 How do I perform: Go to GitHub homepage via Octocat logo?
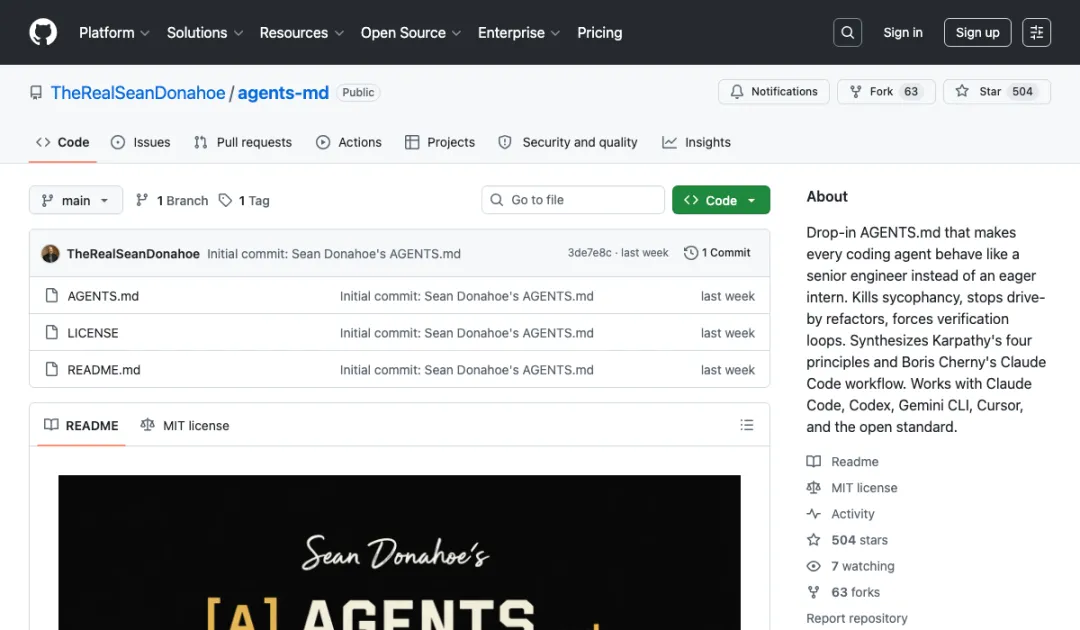point(43,32)
